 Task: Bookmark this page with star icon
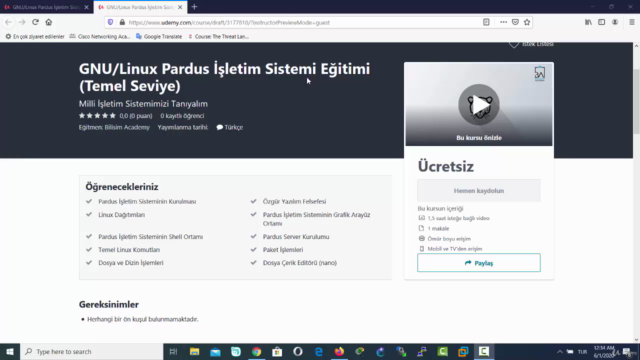(x=527, y=22)
